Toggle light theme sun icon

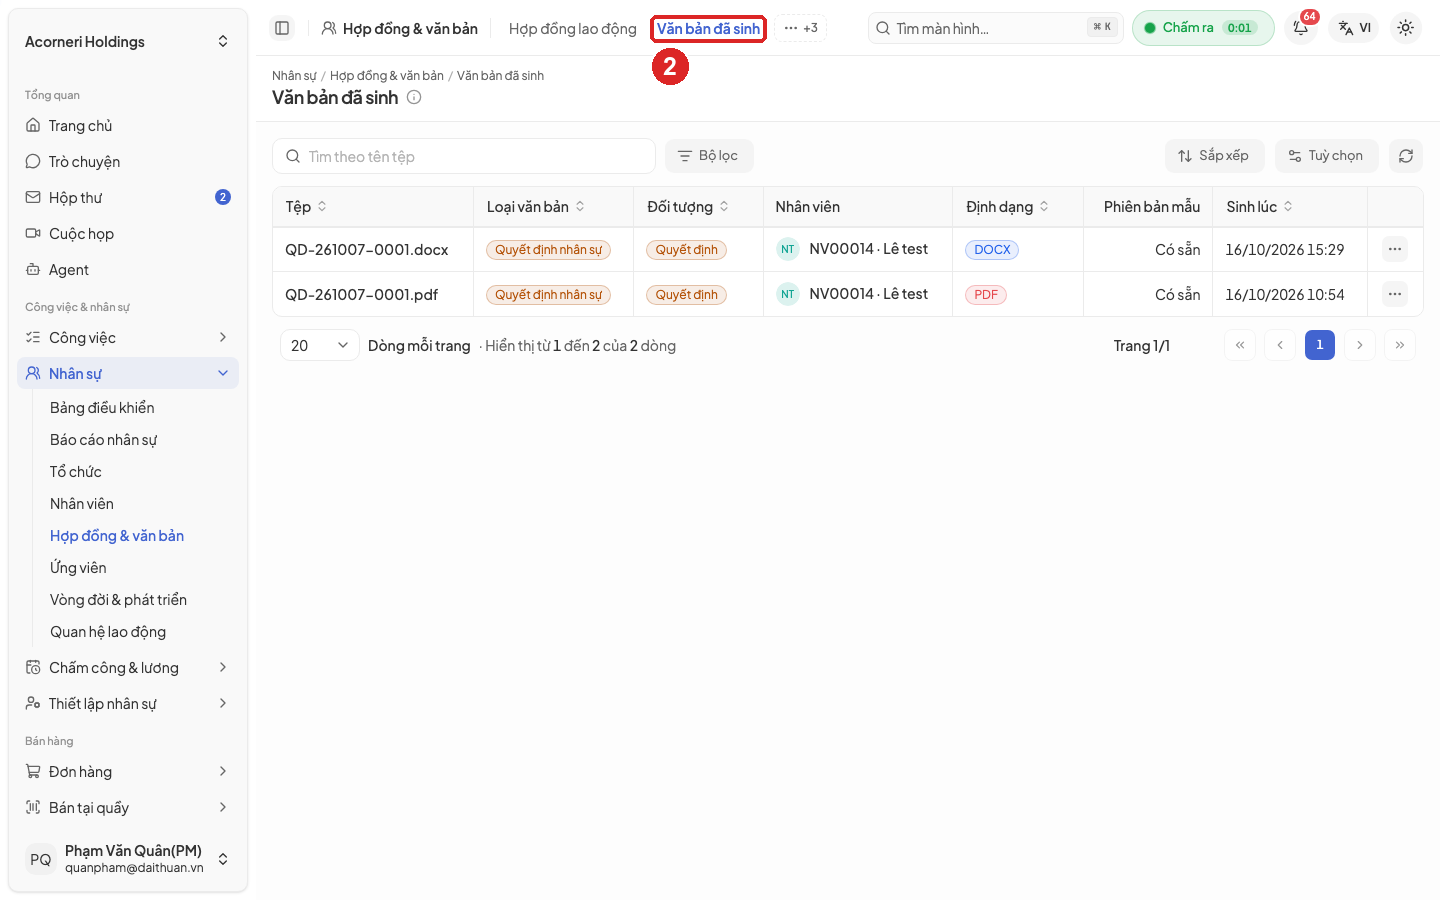point(1405,28)
